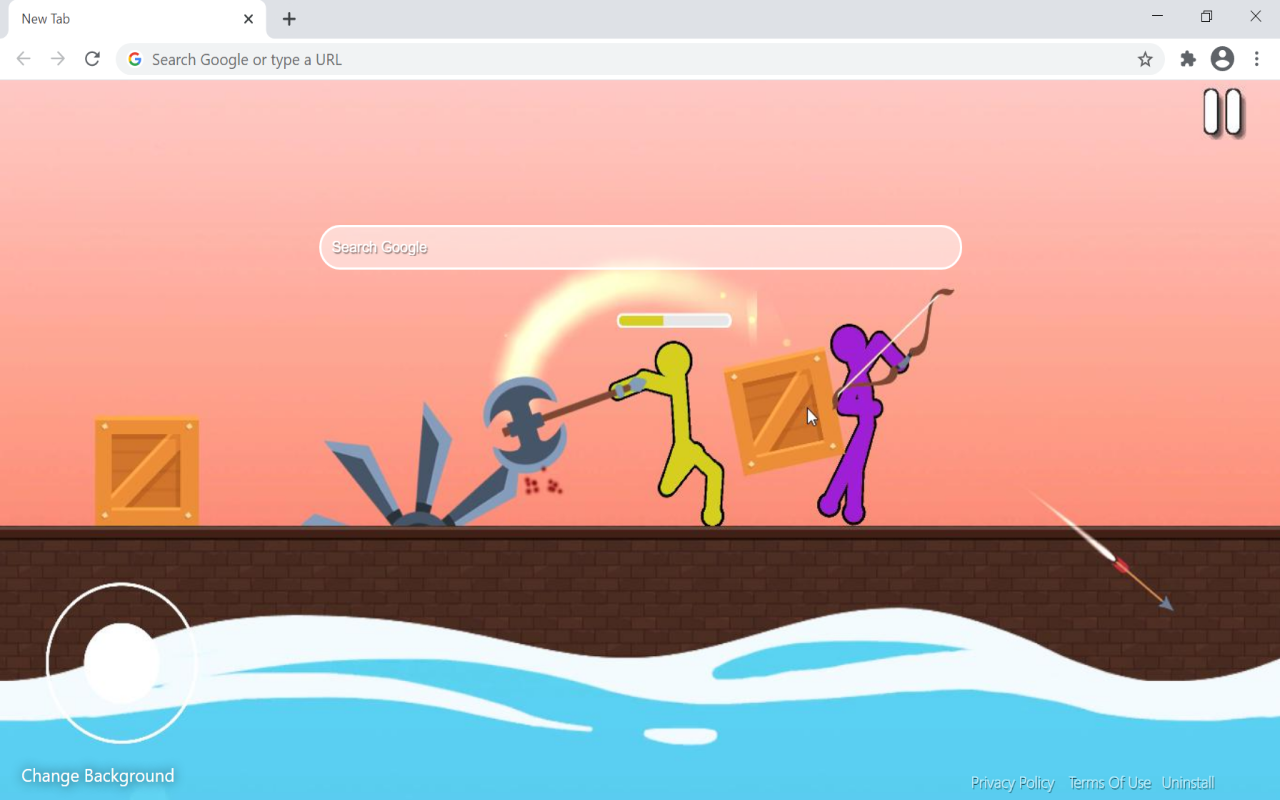
Task: Open the browser extensions puzzle icon
Action: click(1187, 59)
